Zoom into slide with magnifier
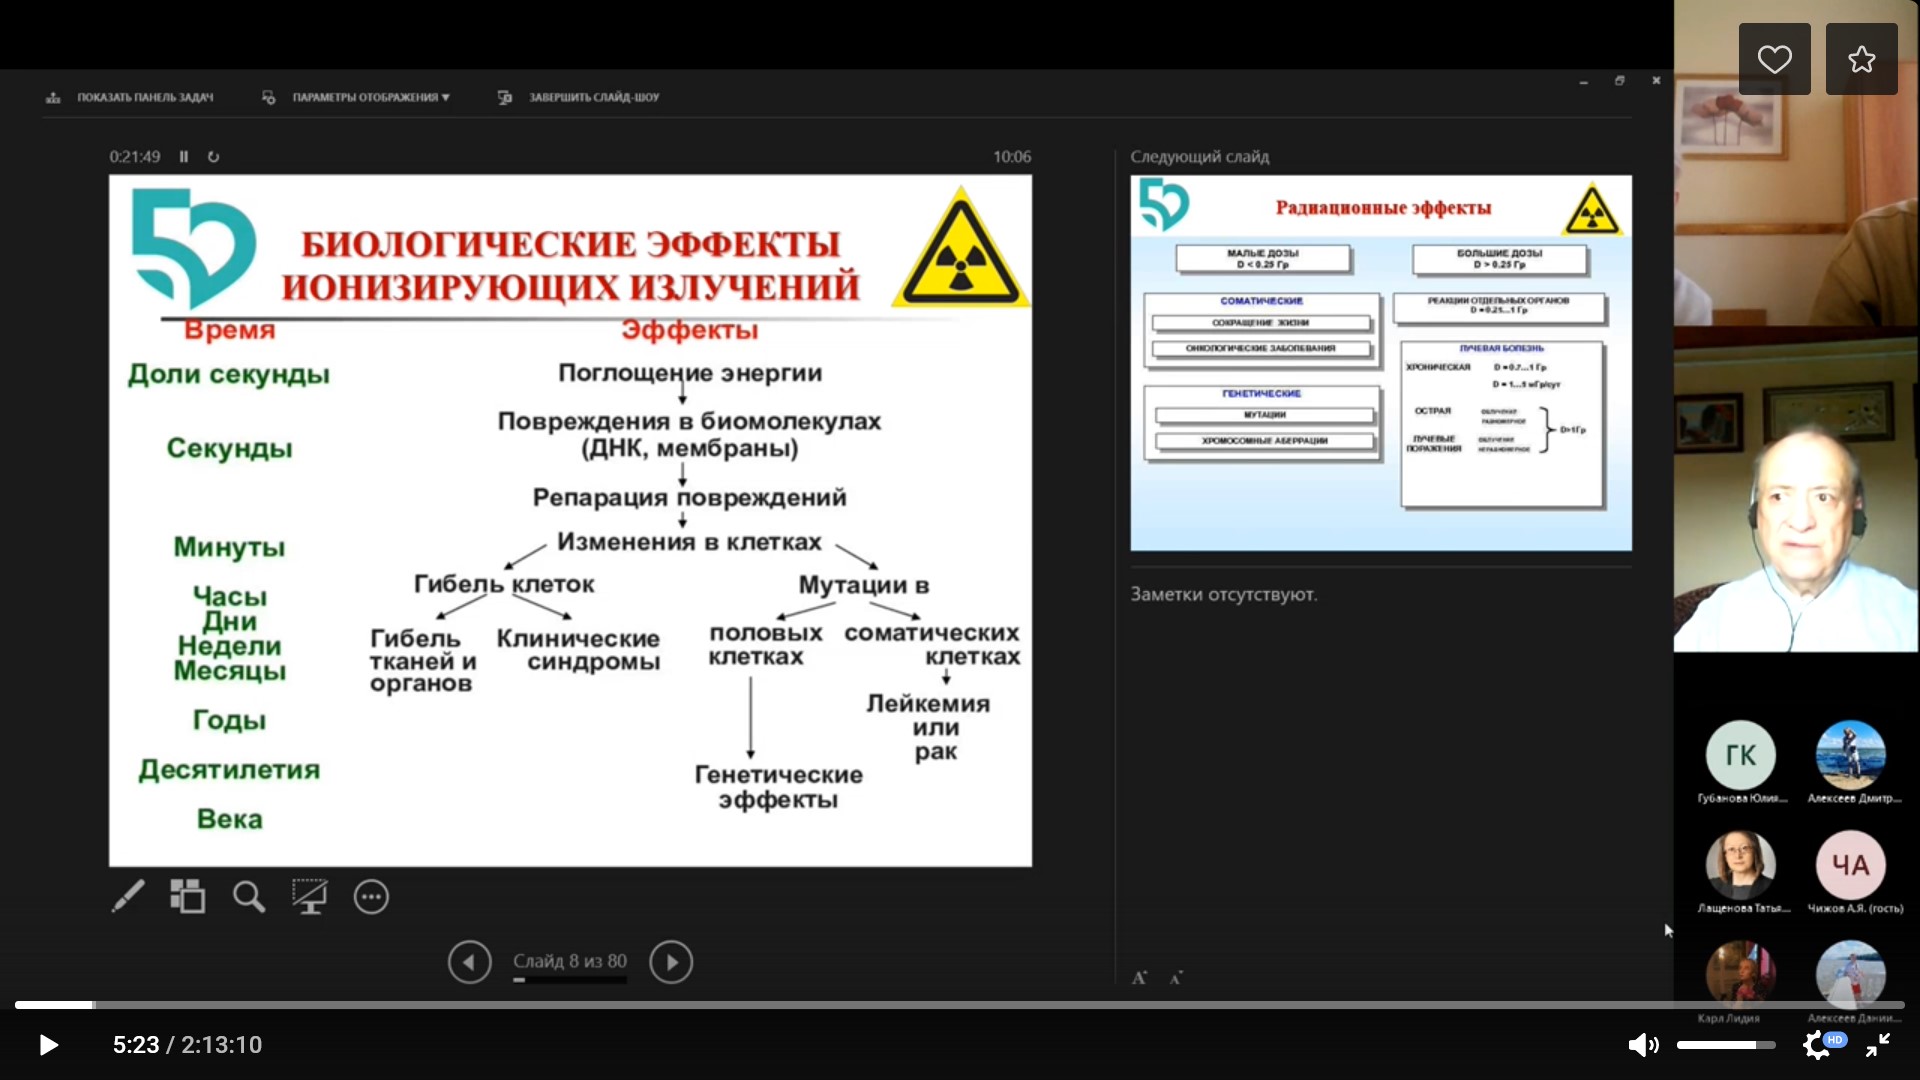This screenshot has height=1080, width=1920. tap(249, 896)
